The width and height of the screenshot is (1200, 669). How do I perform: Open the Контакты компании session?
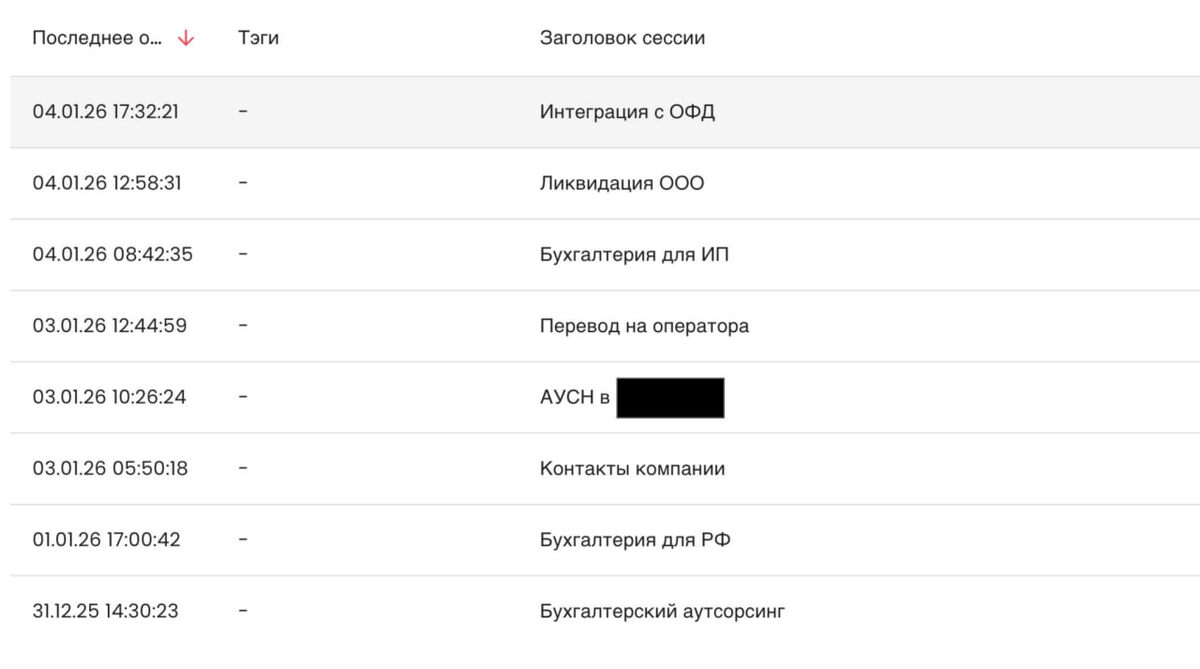632,468
